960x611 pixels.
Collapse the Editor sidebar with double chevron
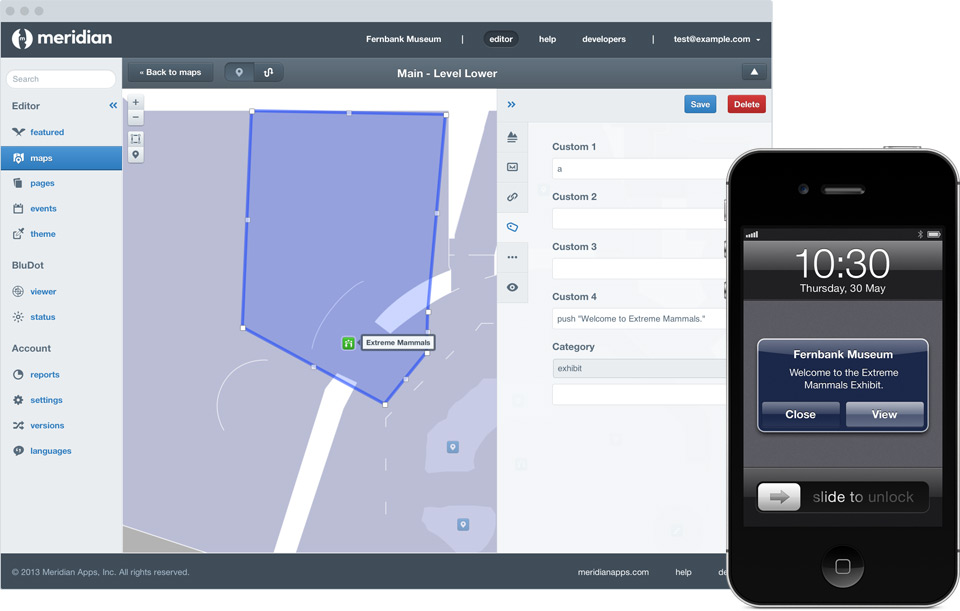pos(113,105)
